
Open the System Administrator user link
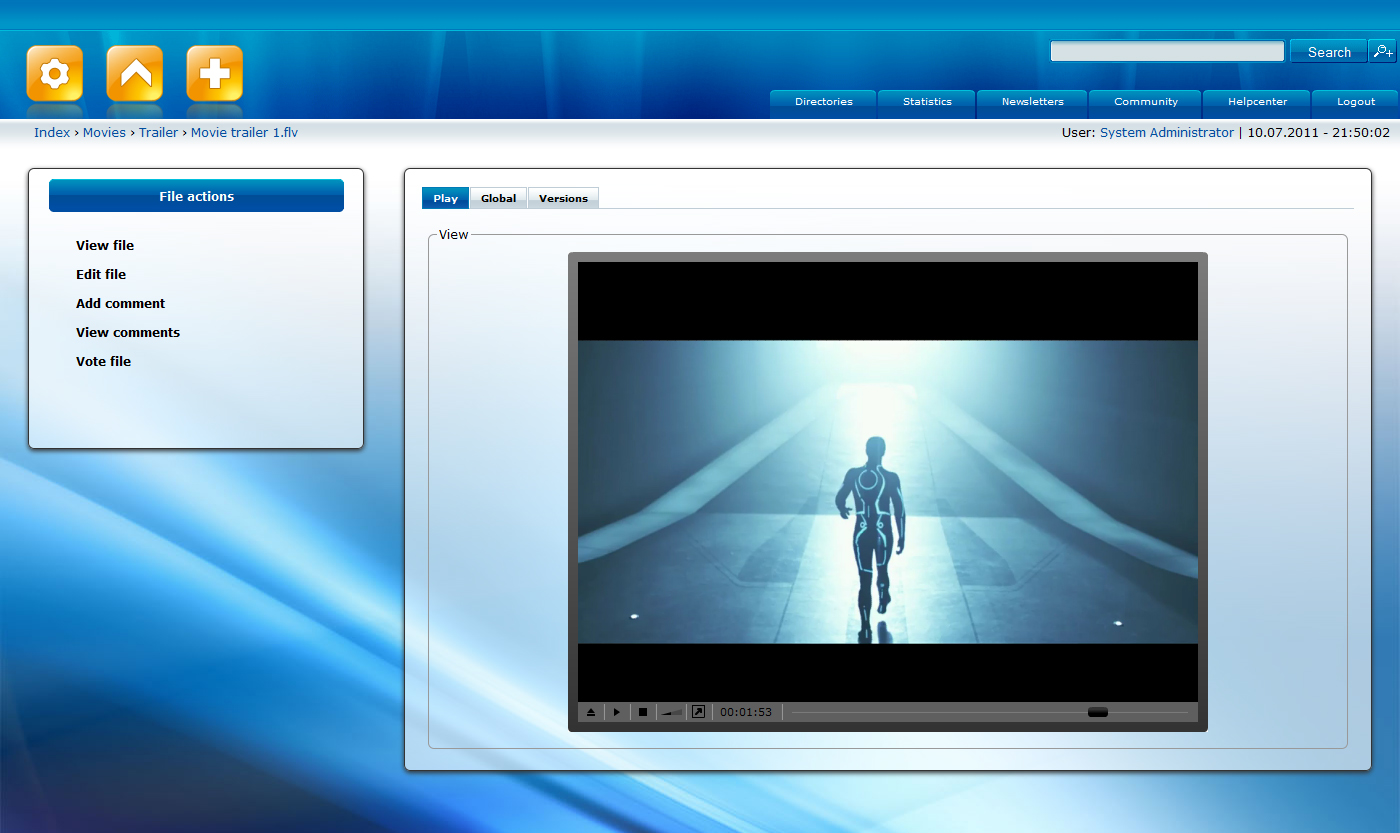[1167, 132]
